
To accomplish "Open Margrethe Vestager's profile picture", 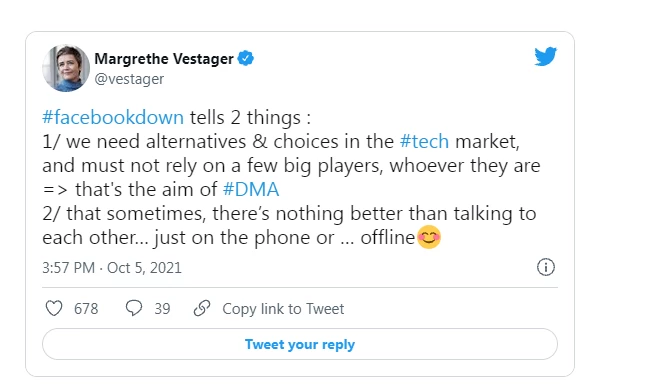I will pos(66,68).
